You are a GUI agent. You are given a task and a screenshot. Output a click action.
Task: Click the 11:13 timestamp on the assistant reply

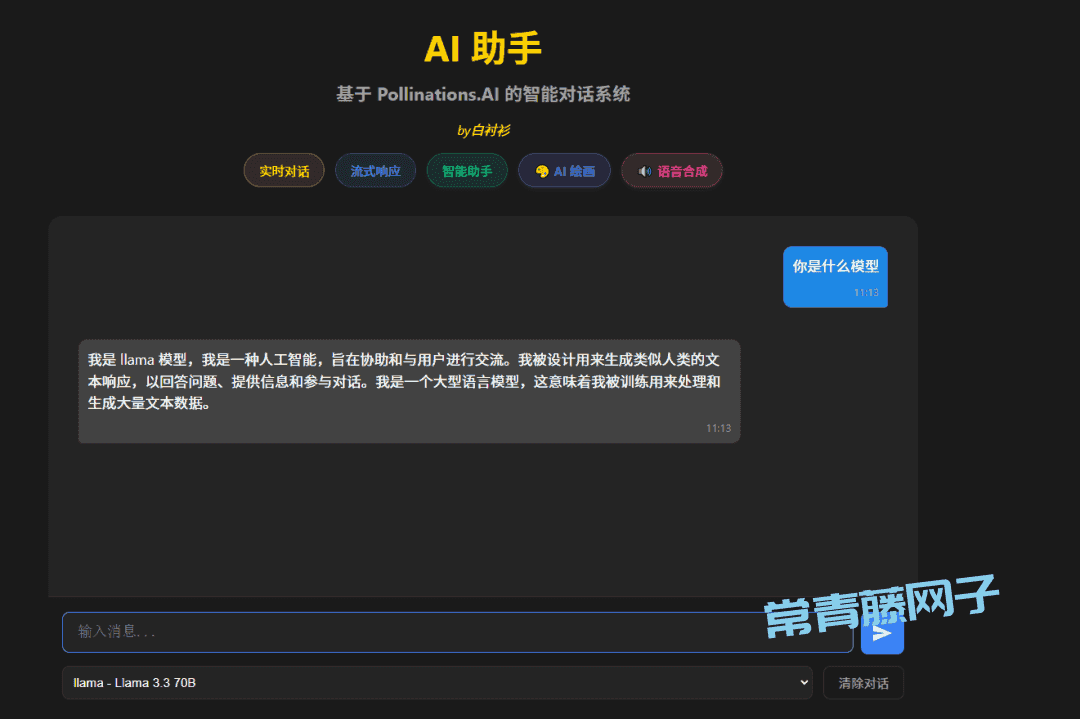pos(718,428)
